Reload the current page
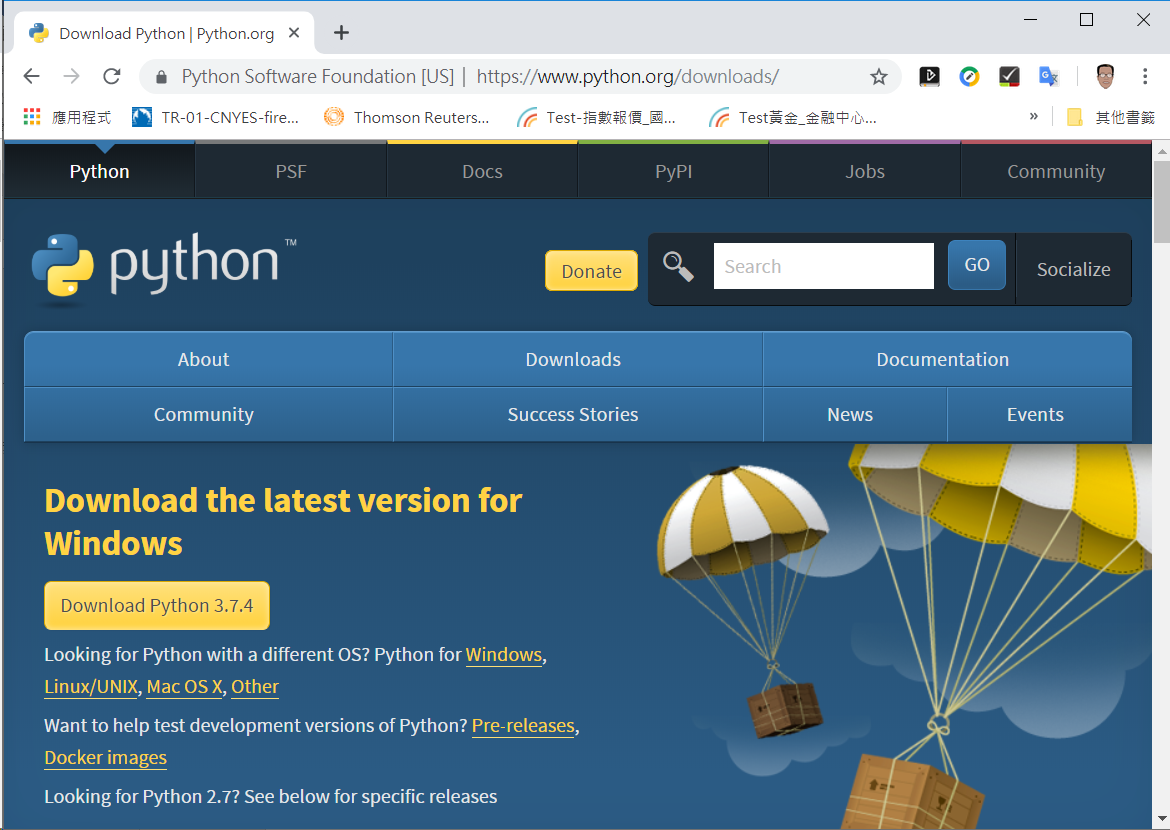The height and width of the screenshot is (830, 1170). (x=112, y=76)
